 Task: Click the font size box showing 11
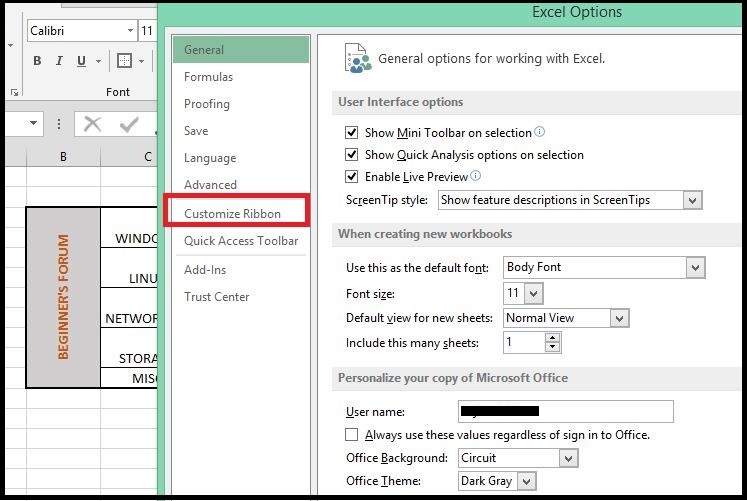click(147, 31)
